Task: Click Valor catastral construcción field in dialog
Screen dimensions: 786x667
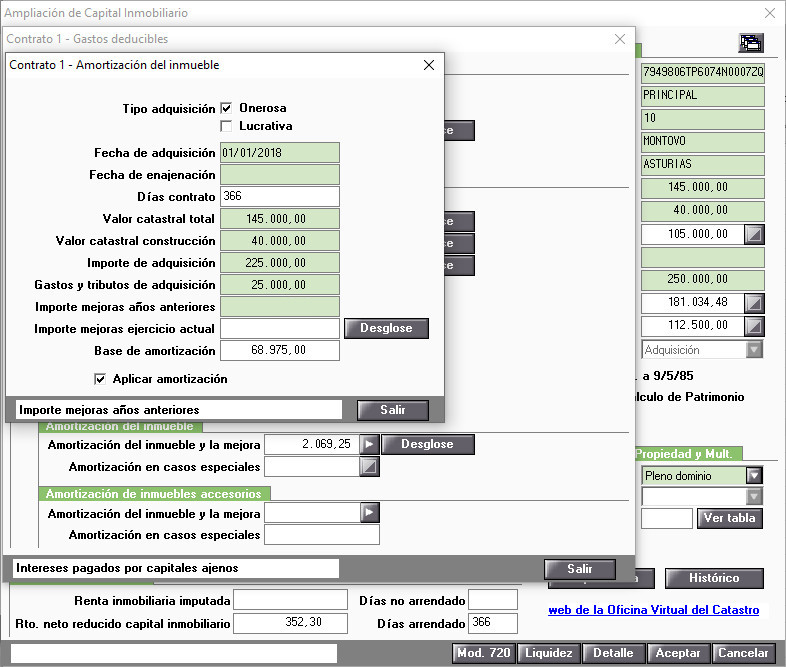Action: pyautogui.click(x=280, y=241)
